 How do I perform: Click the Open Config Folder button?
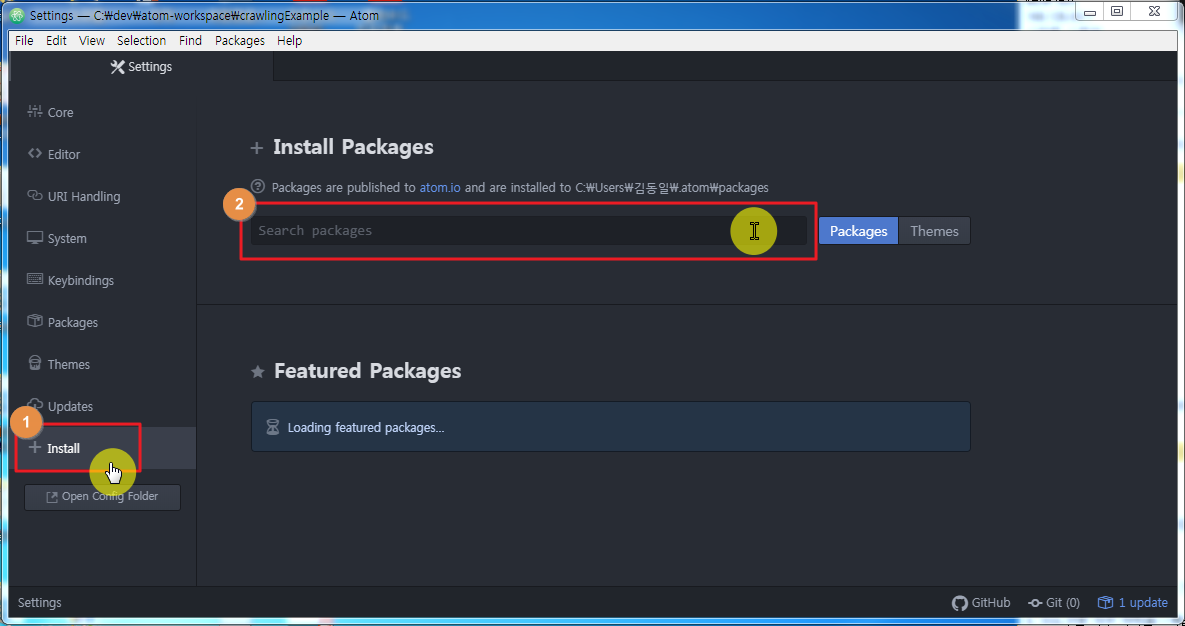[102, 497]
